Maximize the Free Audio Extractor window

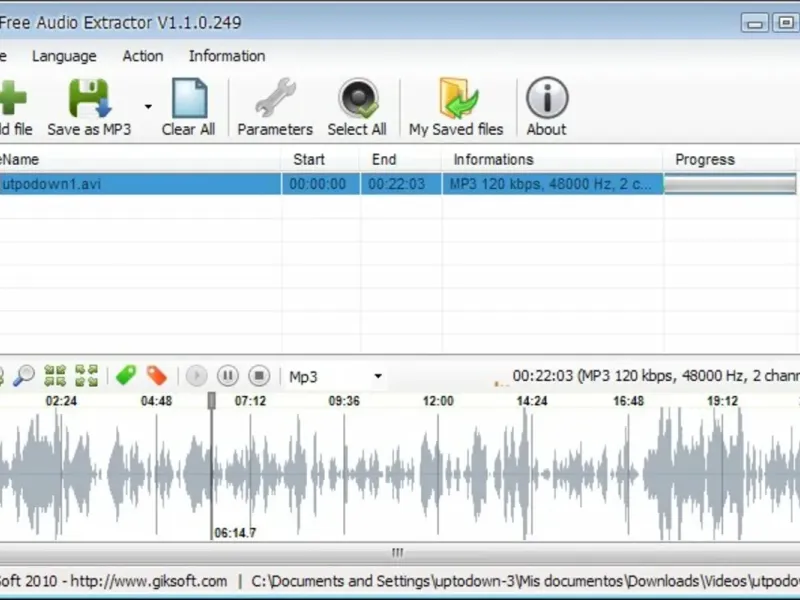[x=785, y=23]
